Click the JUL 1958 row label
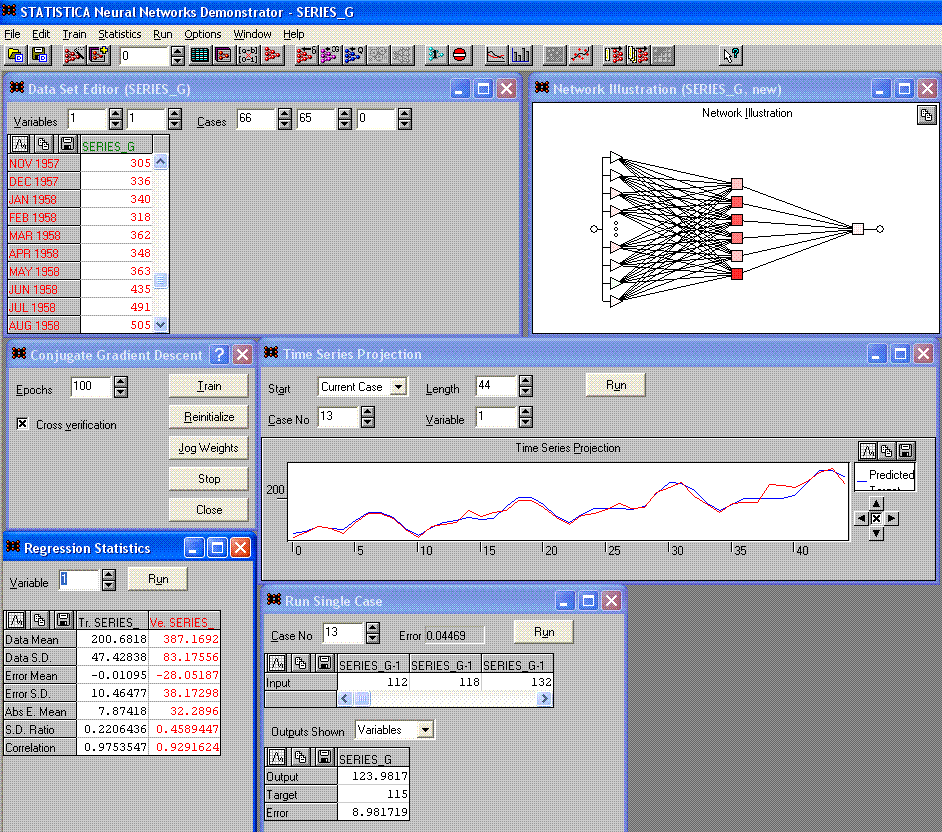 click(x=44, y=308)
